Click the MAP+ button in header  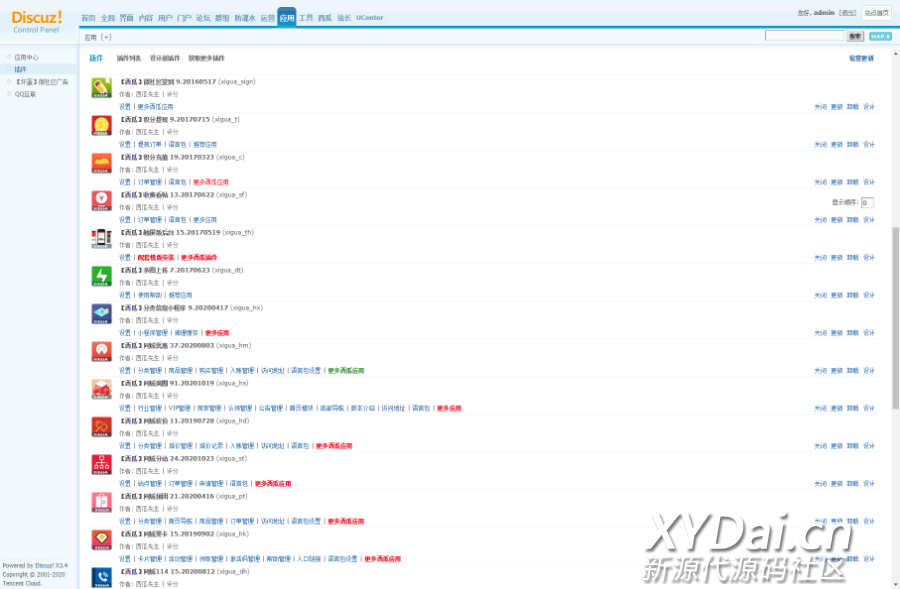tap(880, 36)
